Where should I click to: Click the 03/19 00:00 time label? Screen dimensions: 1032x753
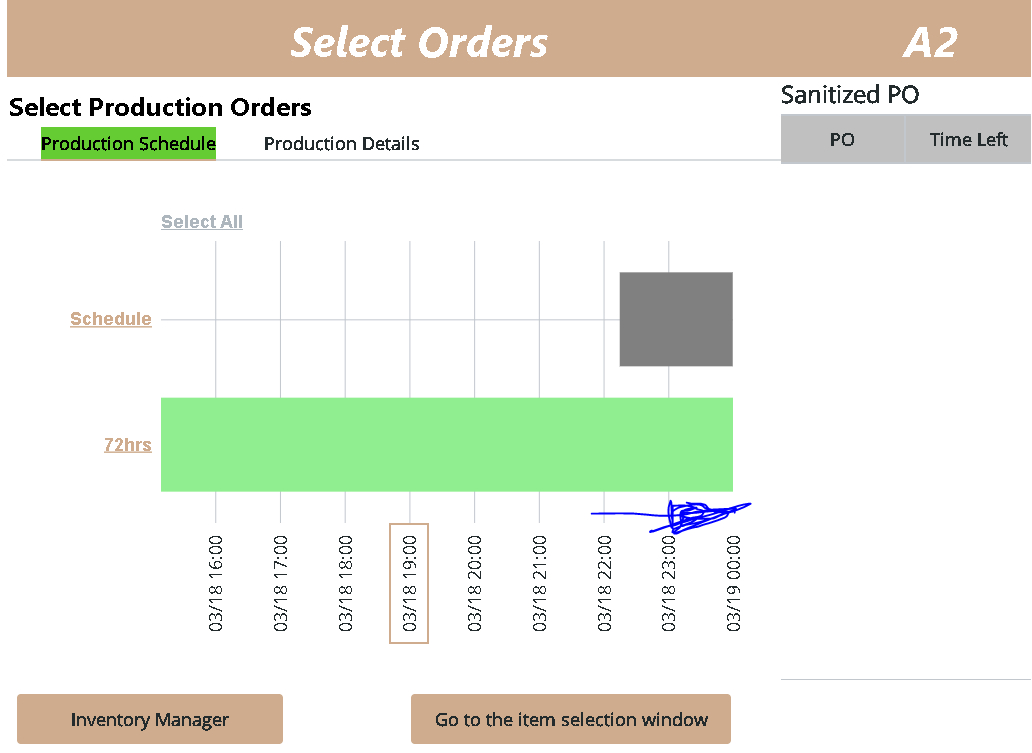tap(733, 583)
